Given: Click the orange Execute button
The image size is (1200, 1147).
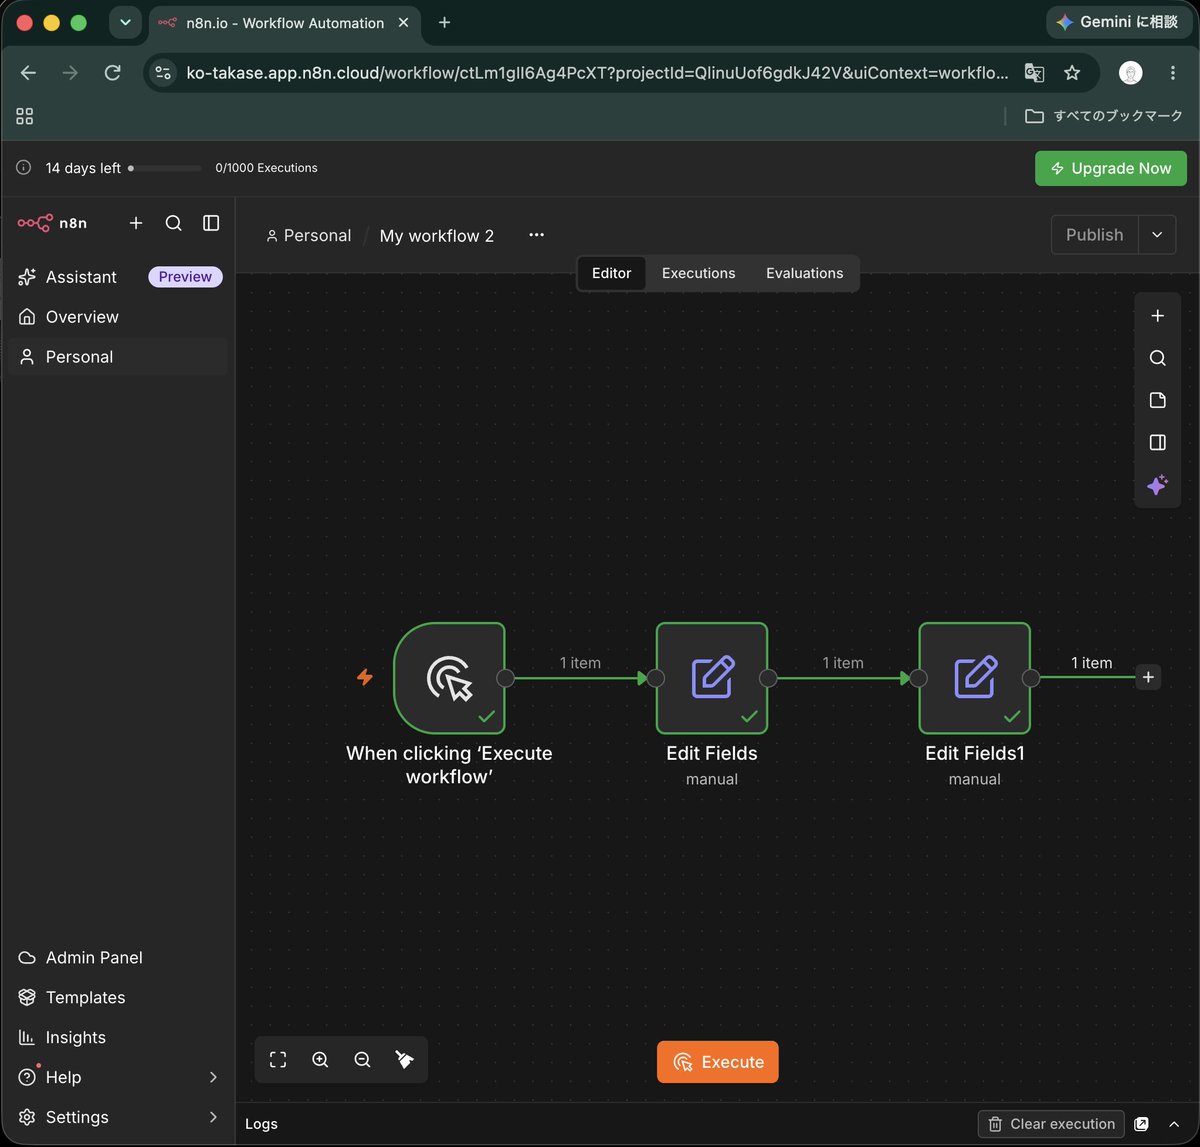Looking at the screenshot, I should click(717, 1062).
